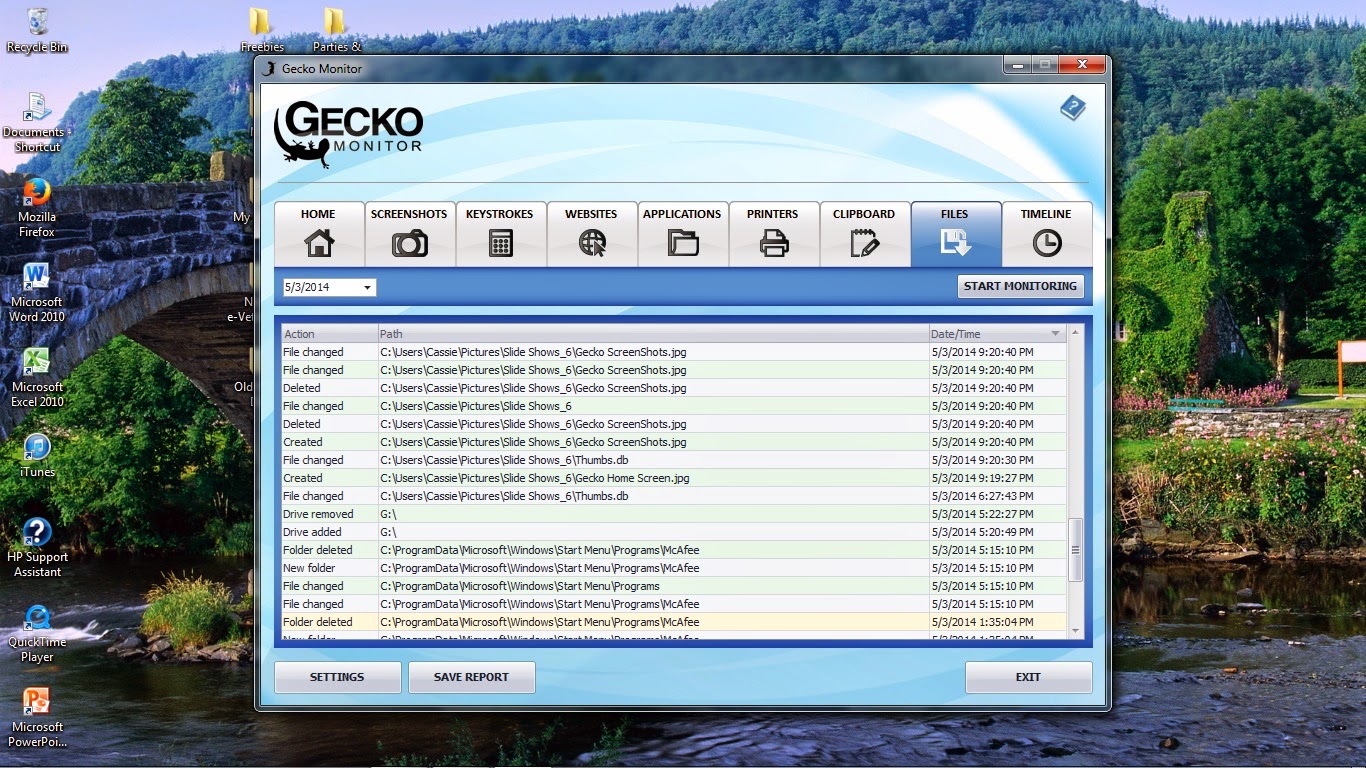Sort by the Path column header
The height and width of the screenshot is (768, 1366).
click(x=653, y=334)
